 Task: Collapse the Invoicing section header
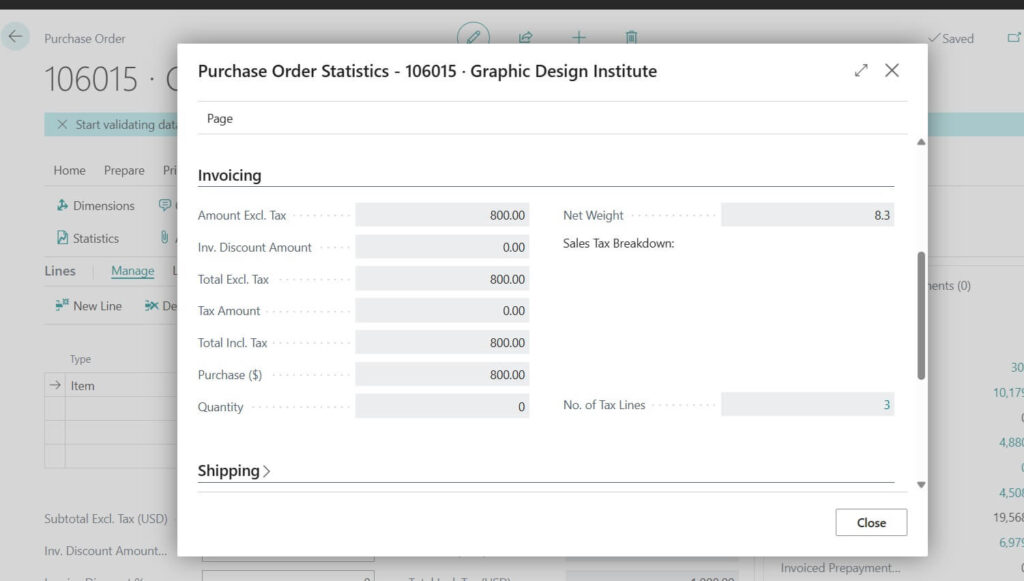click(229, 175)
